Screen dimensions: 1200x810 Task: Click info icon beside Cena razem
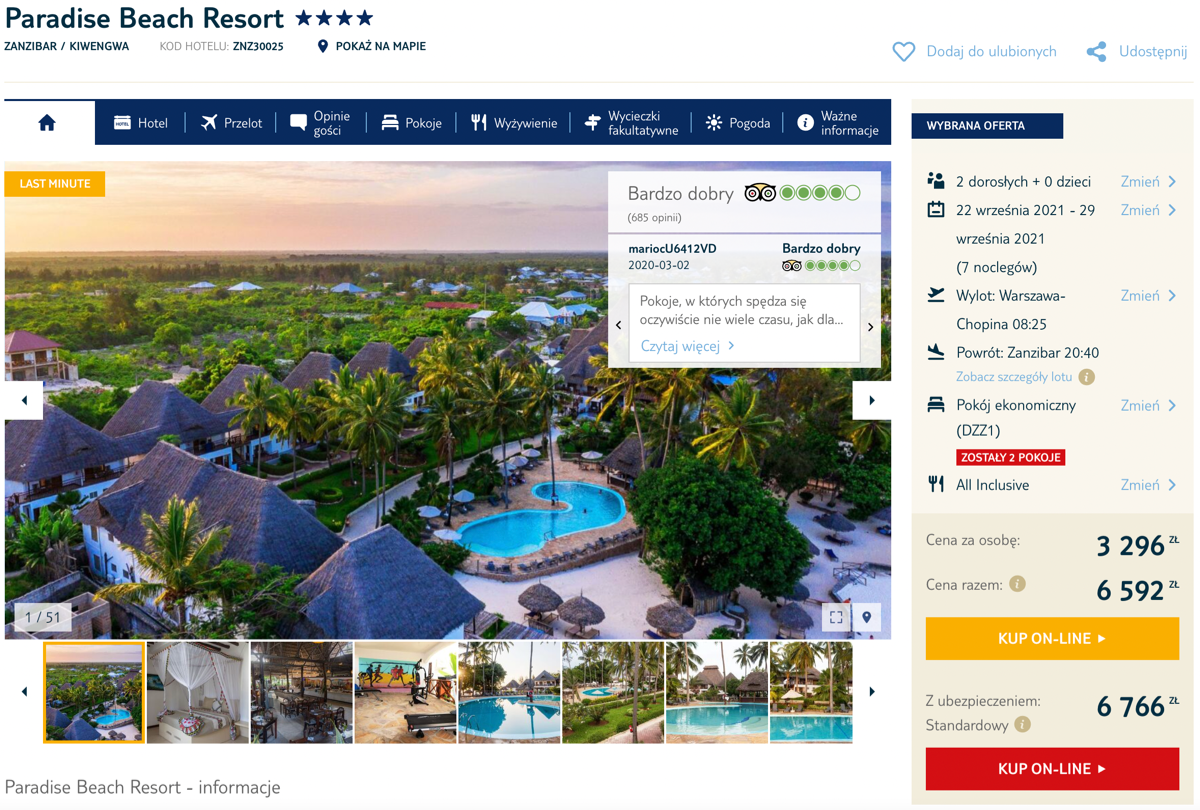point(1017,584)
